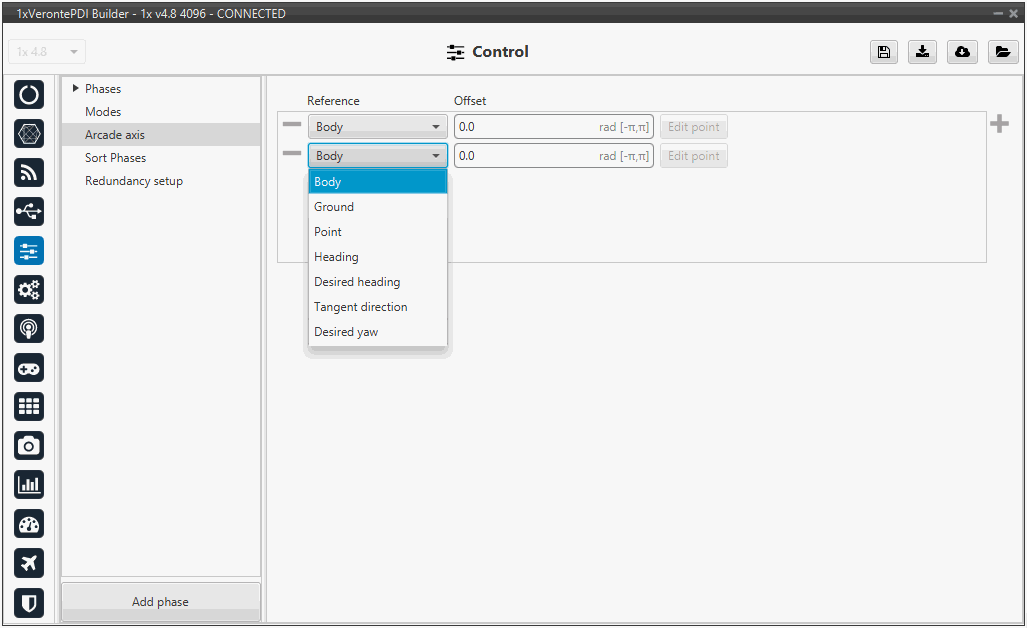This screenshot has width=1027, height=628.
Task: Pick Tangent direction from list
Action: tap(361, 307)
